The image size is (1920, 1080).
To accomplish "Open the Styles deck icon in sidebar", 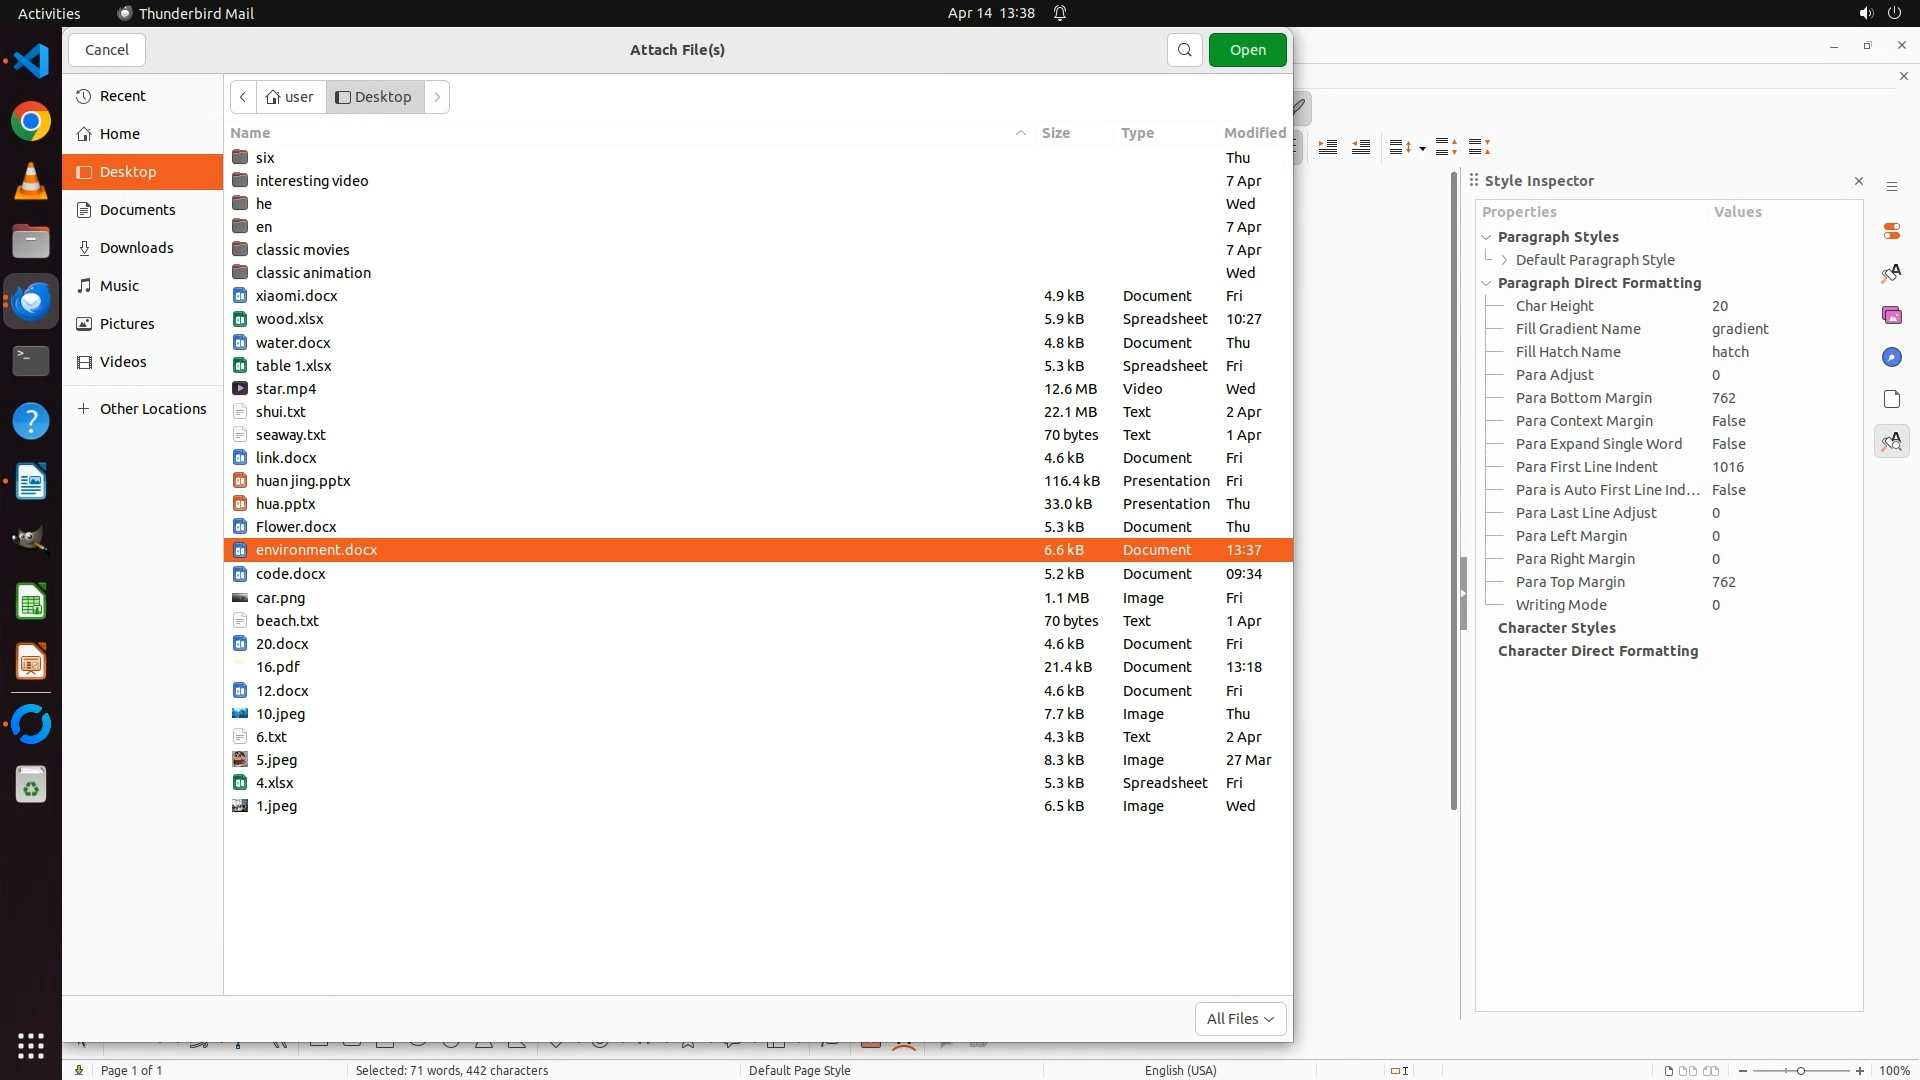I will pos(1891,273).
